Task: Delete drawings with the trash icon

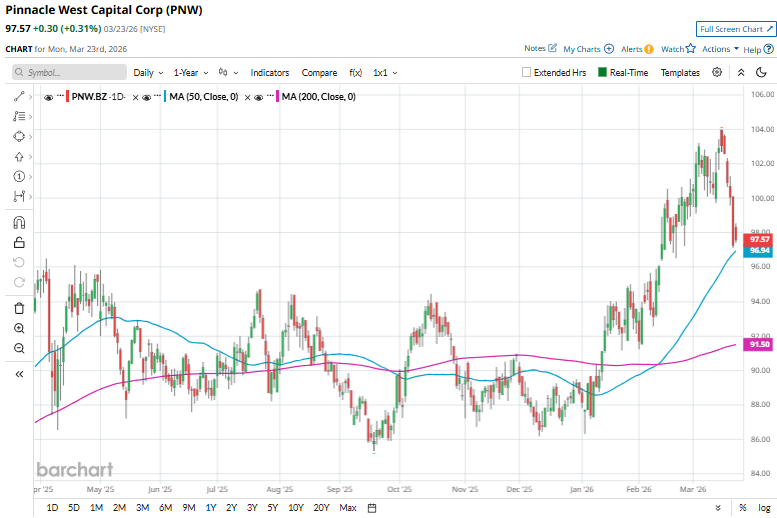Action: 19,308
